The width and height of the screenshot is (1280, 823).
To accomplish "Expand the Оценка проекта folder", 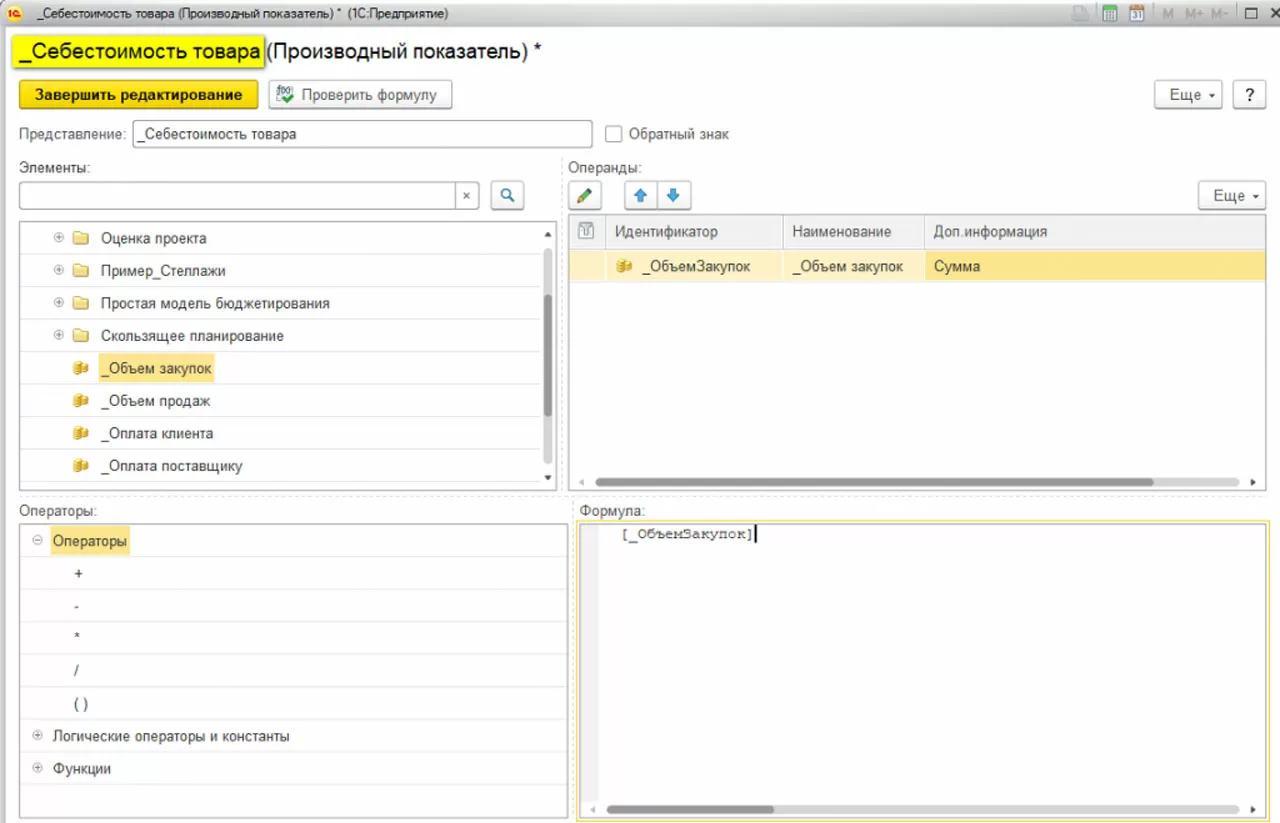I will 59,238.
